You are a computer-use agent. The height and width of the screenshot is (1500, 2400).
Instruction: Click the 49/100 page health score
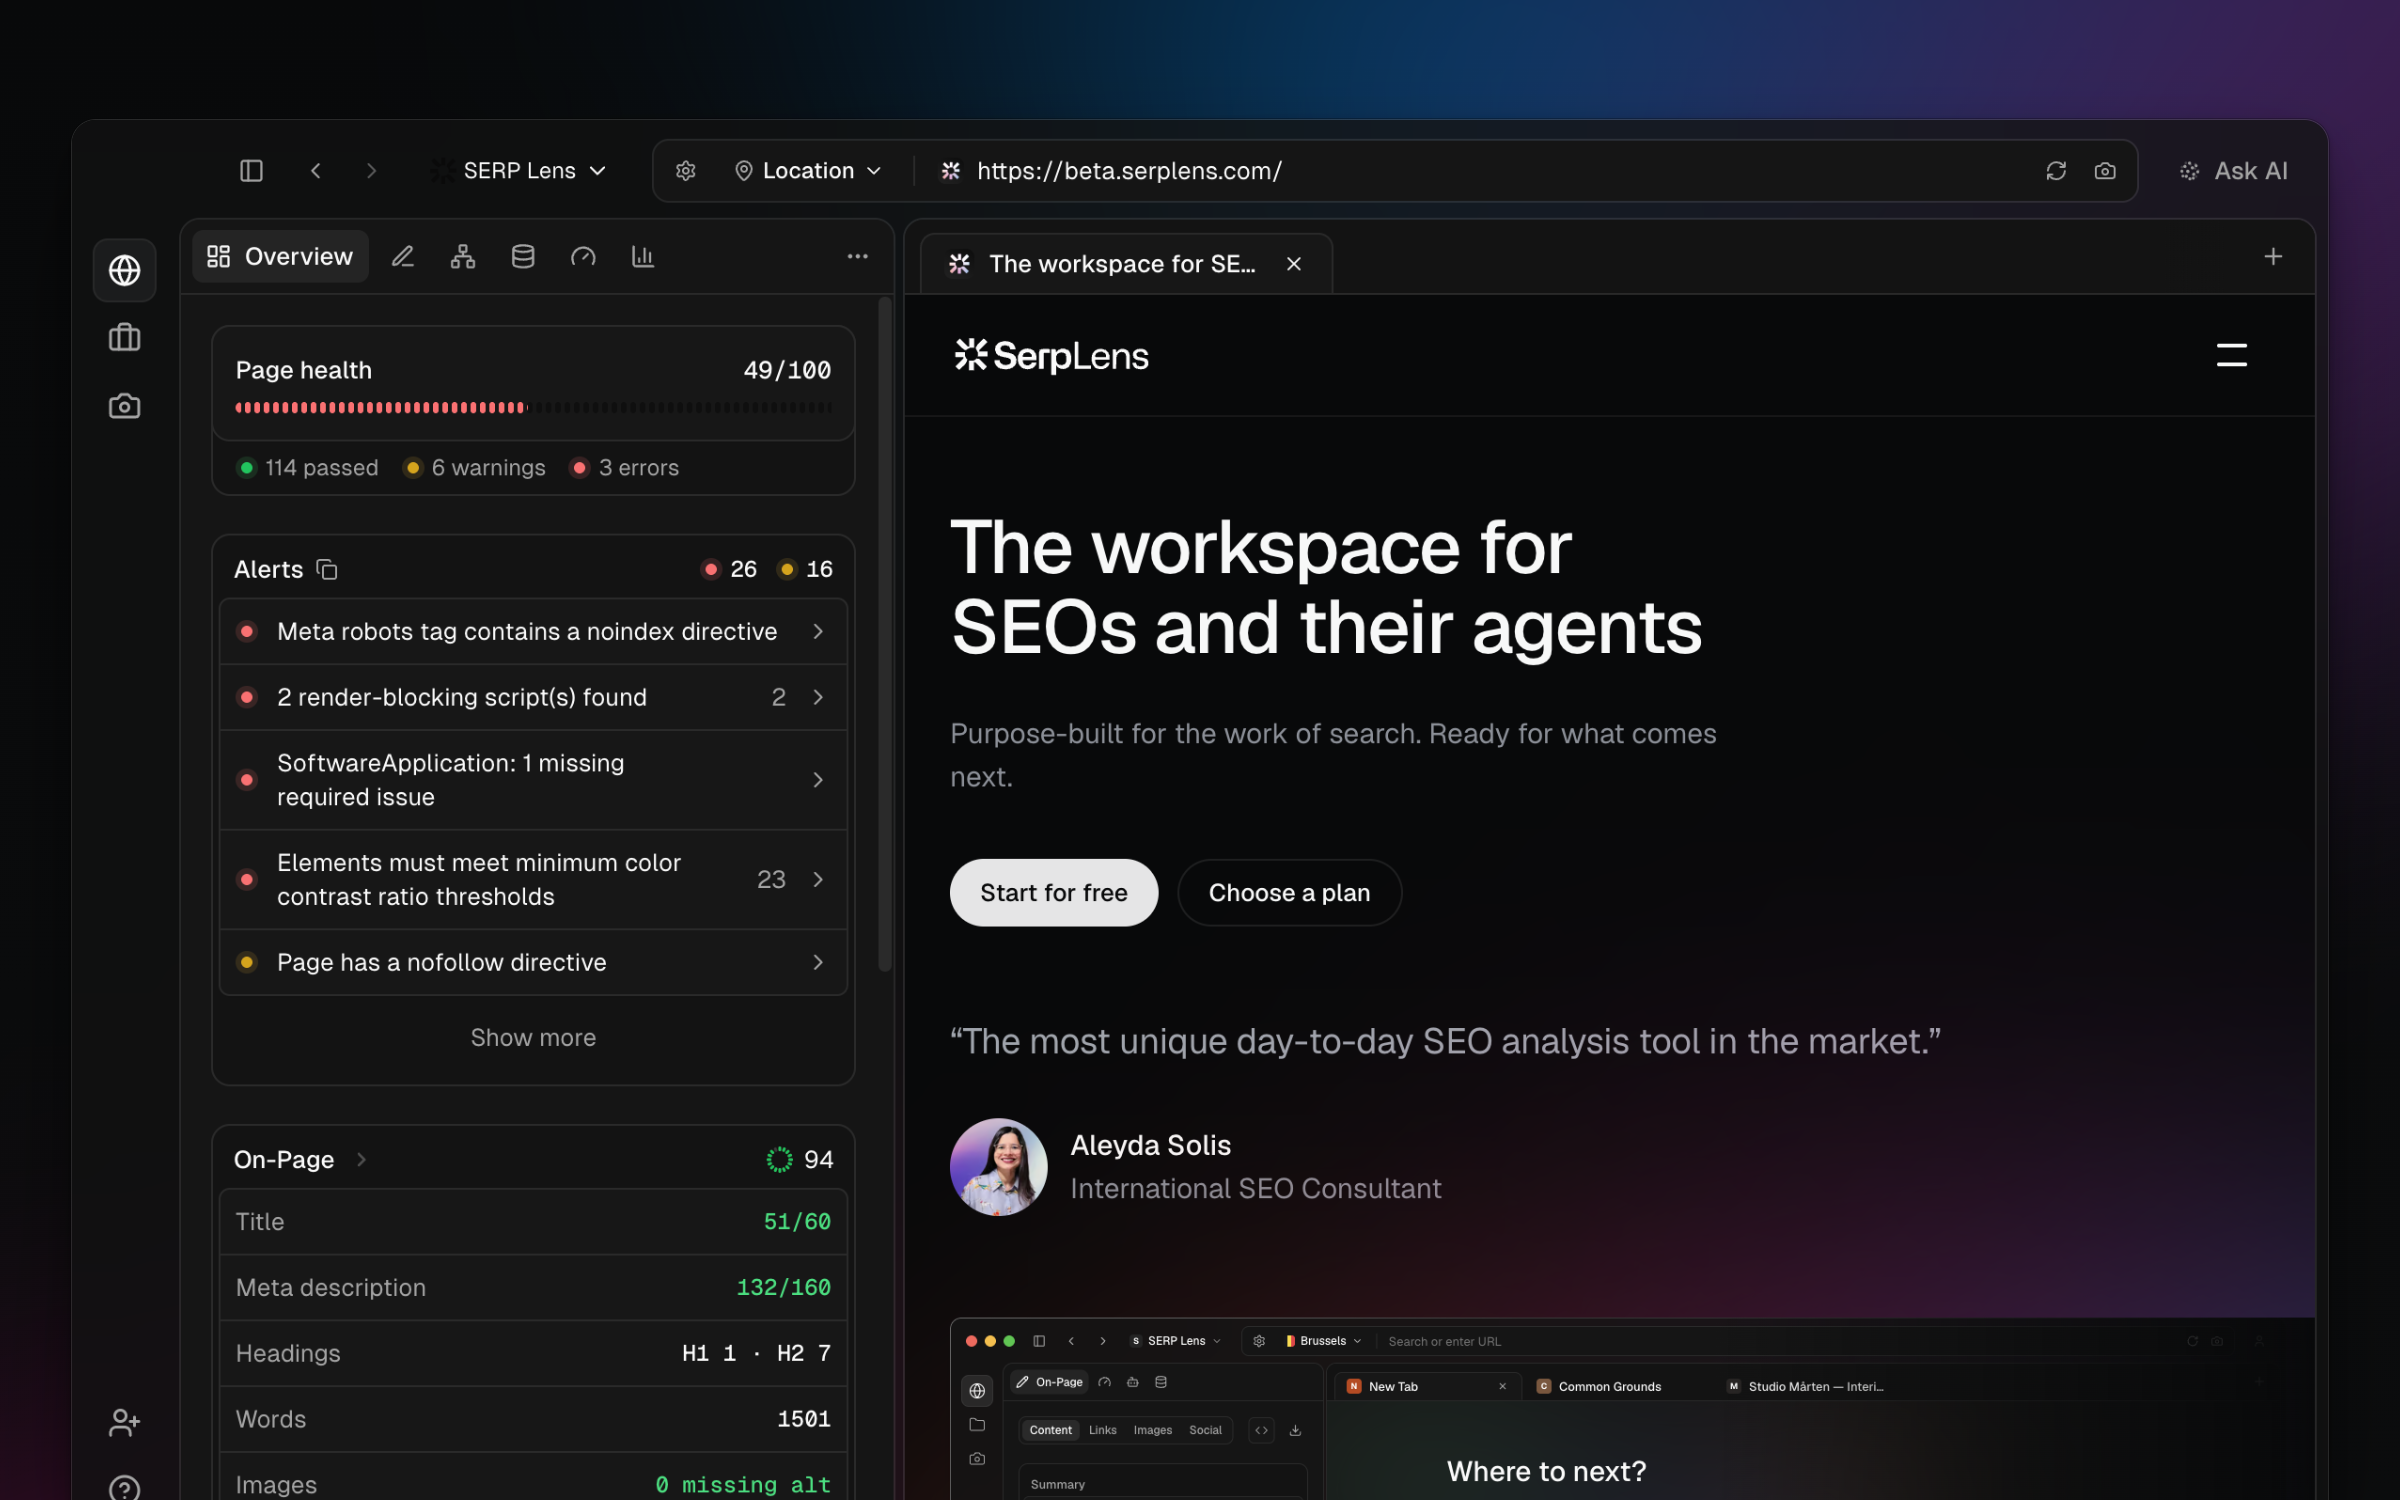(x=787, y=370)
